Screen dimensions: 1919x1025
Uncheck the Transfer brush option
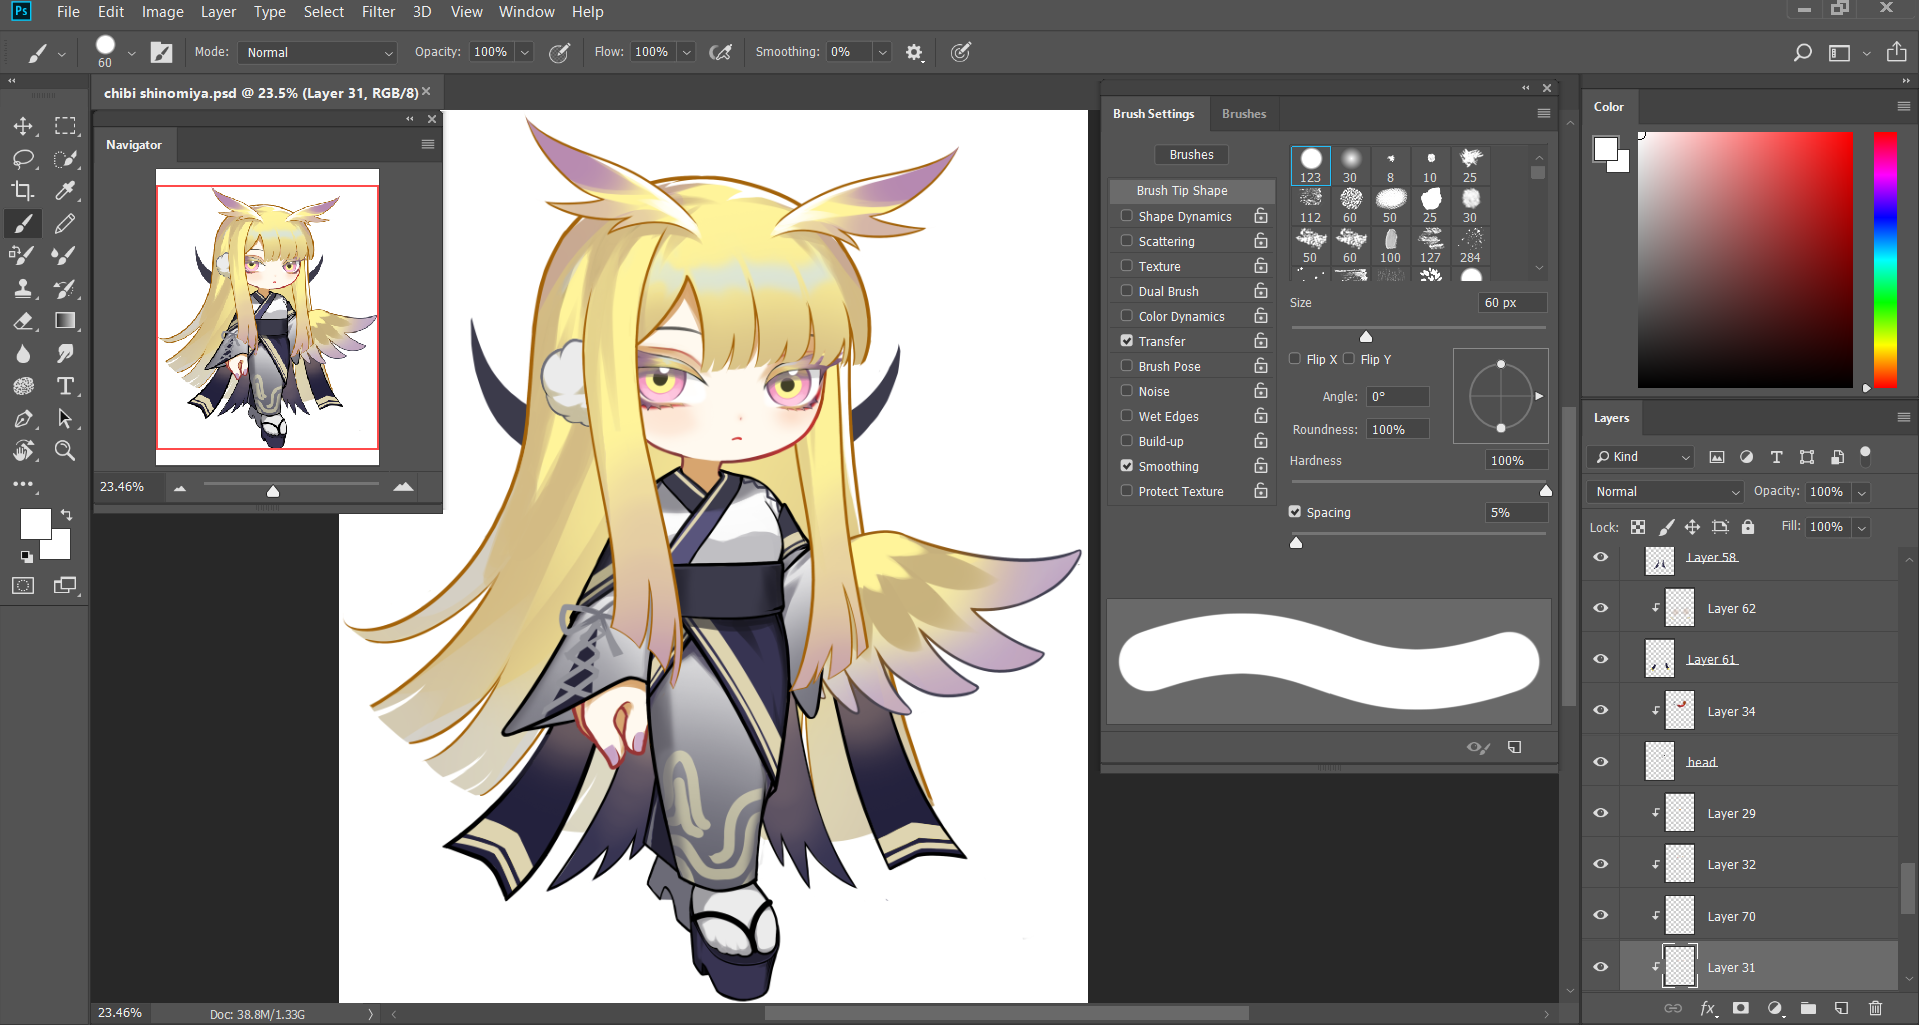click(x=1127, y=341)
